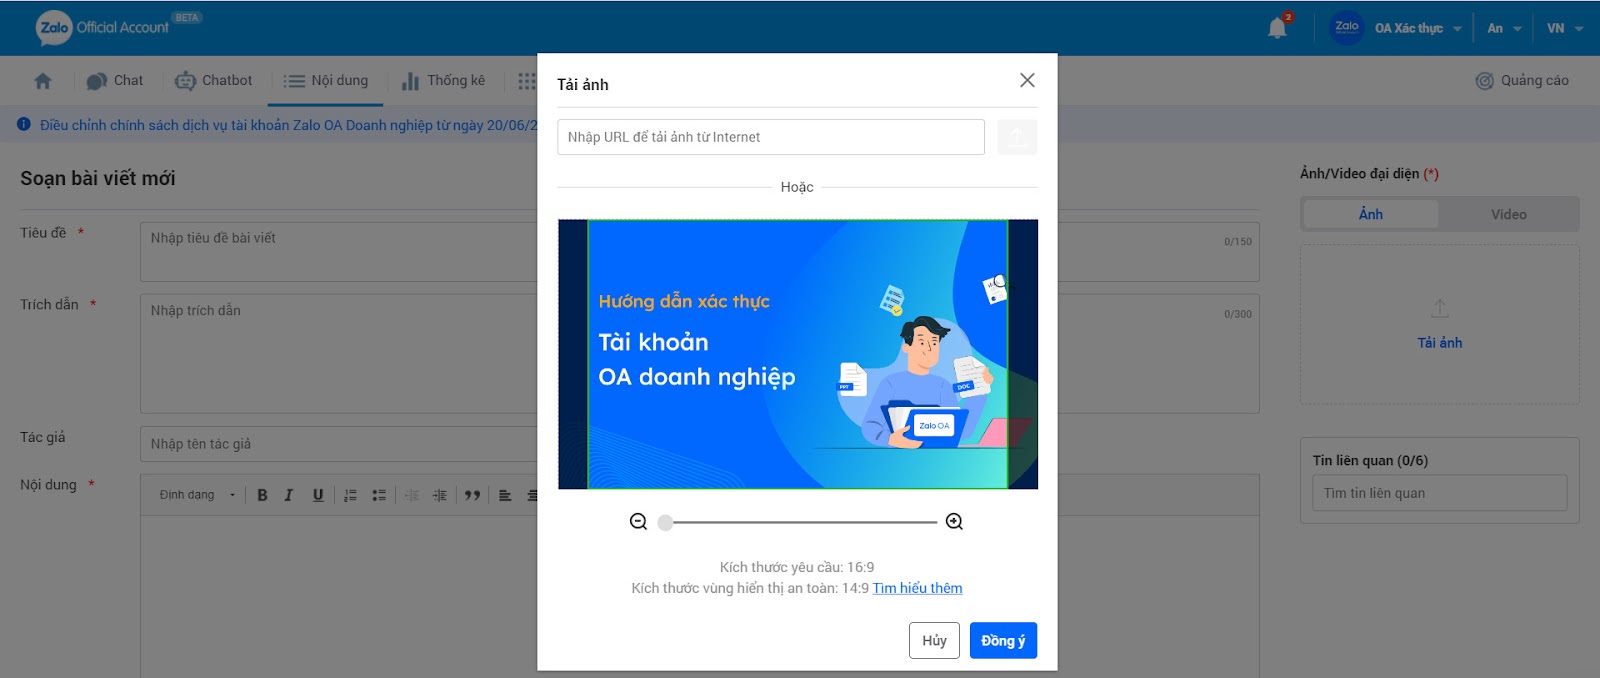
Task: Align text left in editor
Action: pos(505,495)
